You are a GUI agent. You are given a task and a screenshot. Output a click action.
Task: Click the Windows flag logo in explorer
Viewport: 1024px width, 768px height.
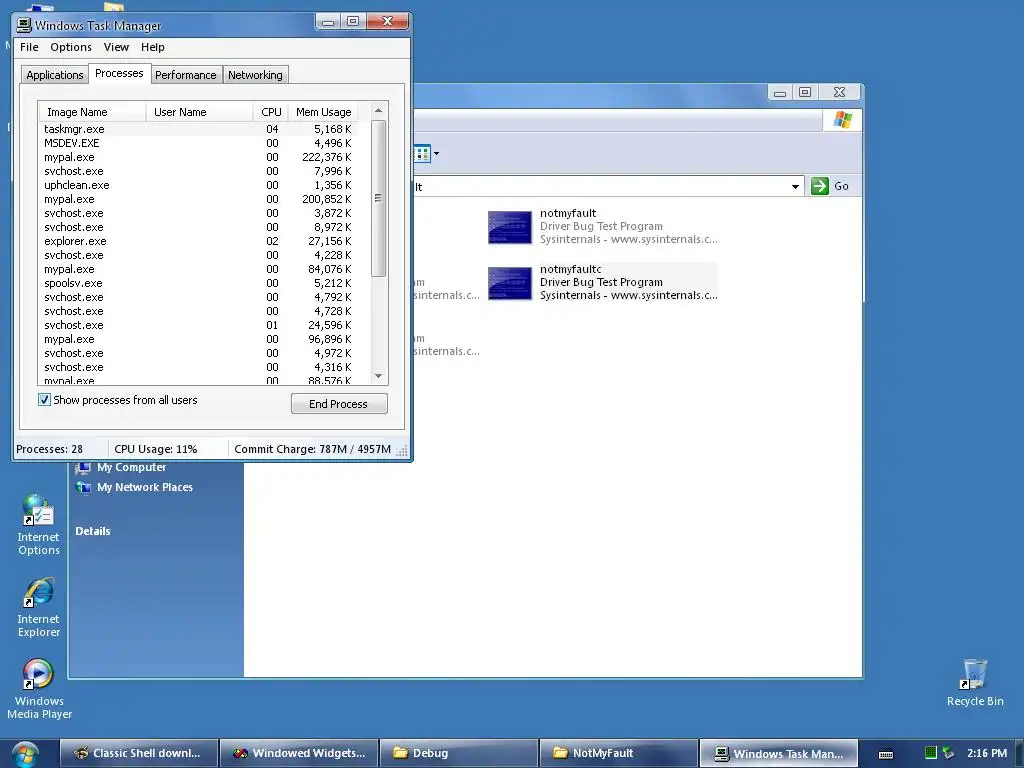tap(842, 120)
